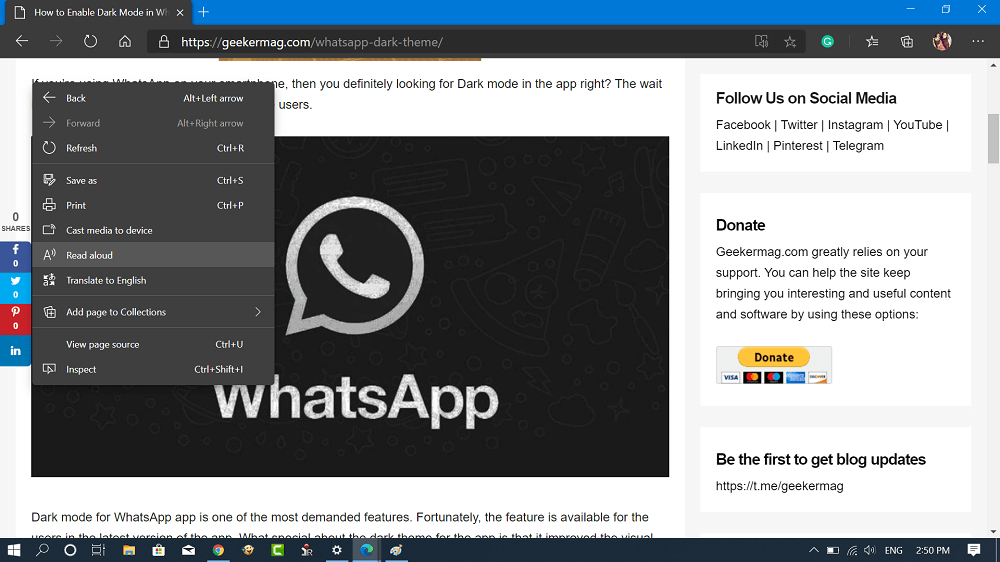
Task: Switch to Microsoft Edge taskbar icon
Action: [367, 550]
